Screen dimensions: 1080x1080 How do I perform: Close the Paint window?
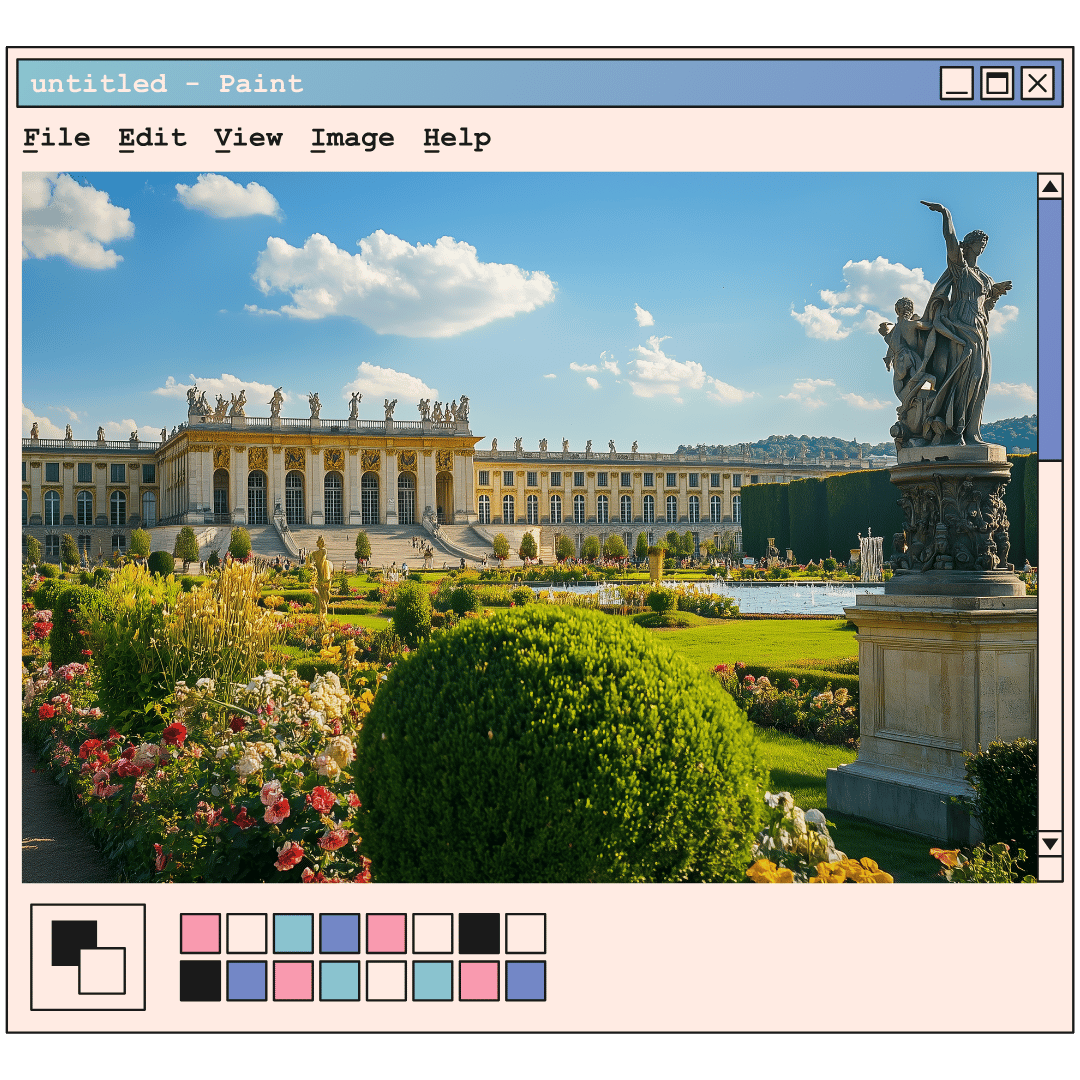(1037, 83)
